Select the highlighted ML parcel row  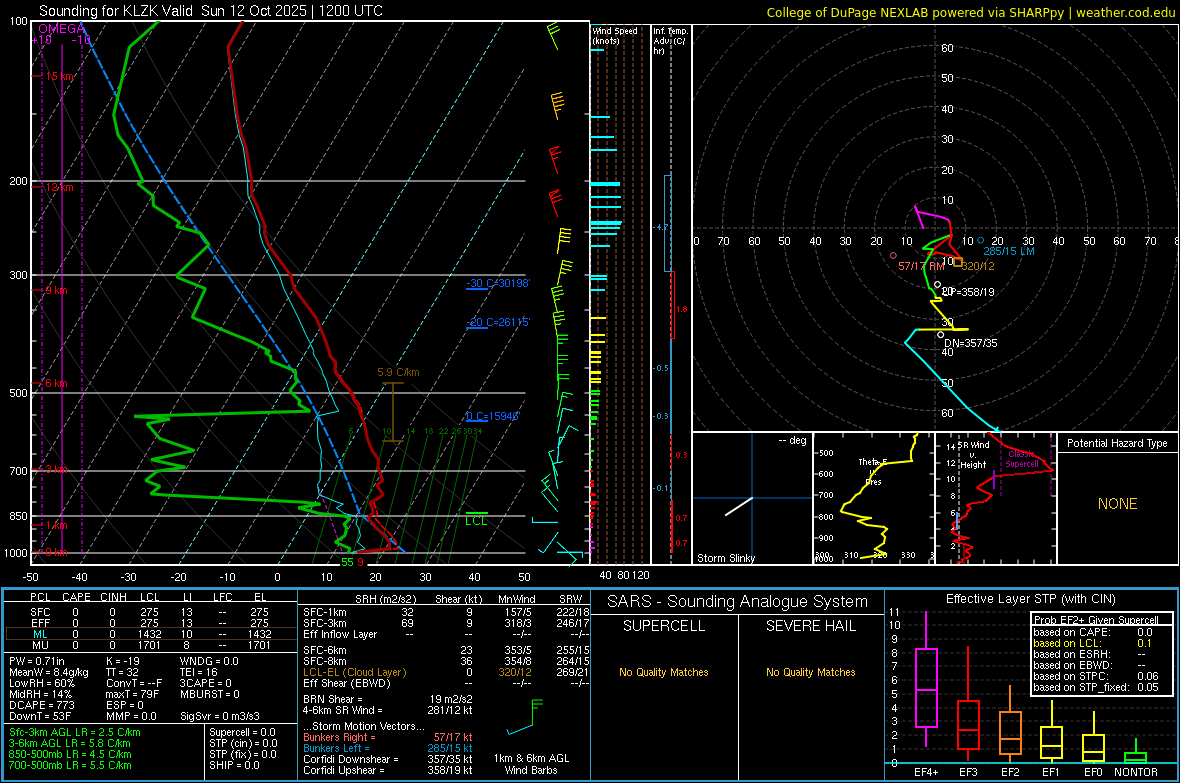click(151, 634)
